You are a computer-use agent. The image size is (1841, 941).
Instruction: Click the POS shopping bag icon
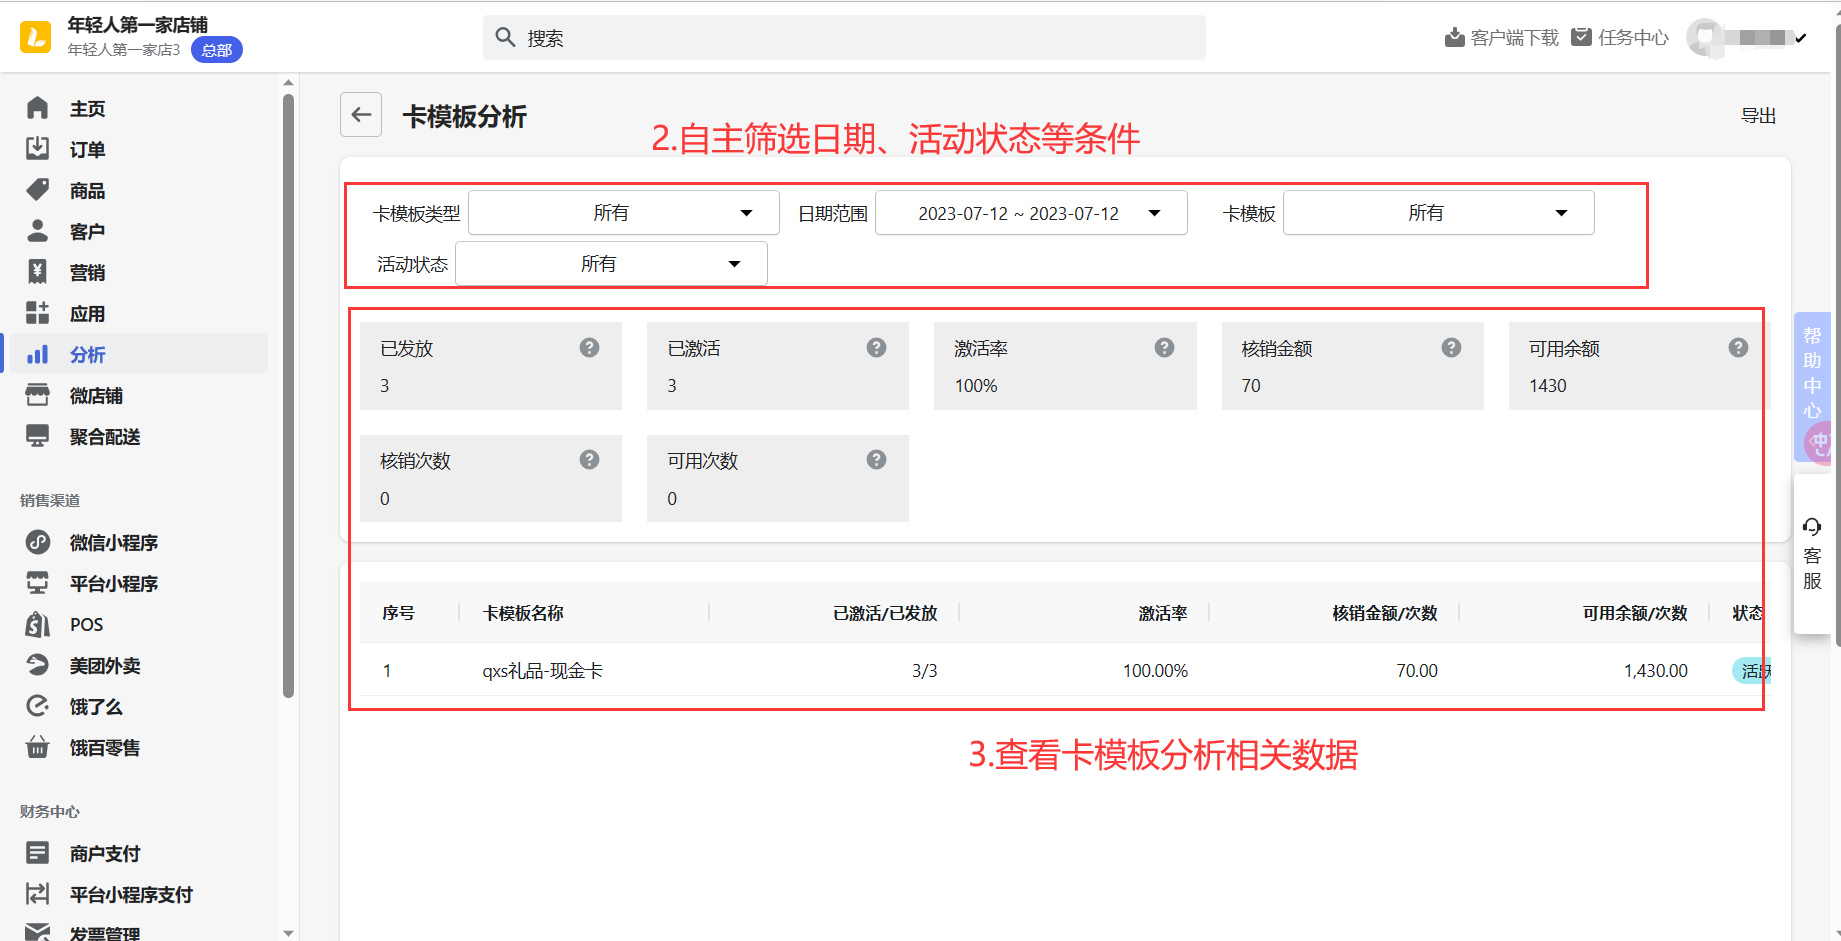(x=38, y=624)
